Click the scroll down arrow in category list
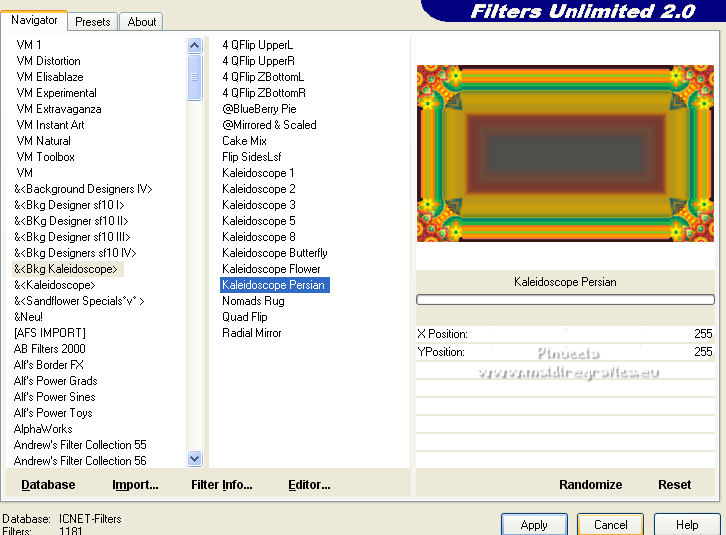This screenshot has width=726, height=535. [194, 459]
